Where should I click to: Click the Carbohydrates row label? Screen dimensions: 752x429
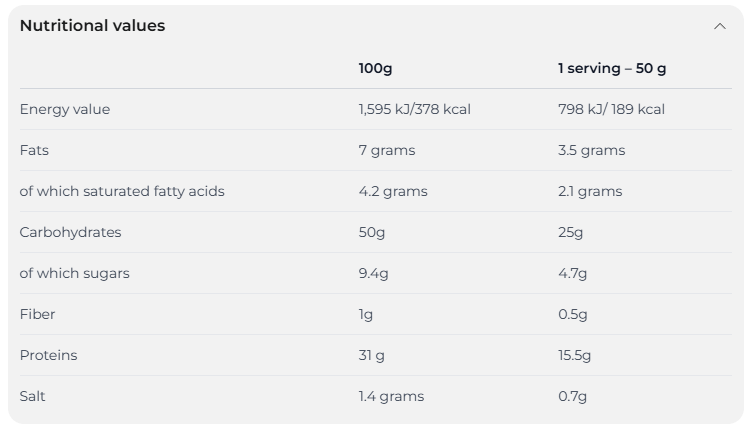[x=70, y=232]
